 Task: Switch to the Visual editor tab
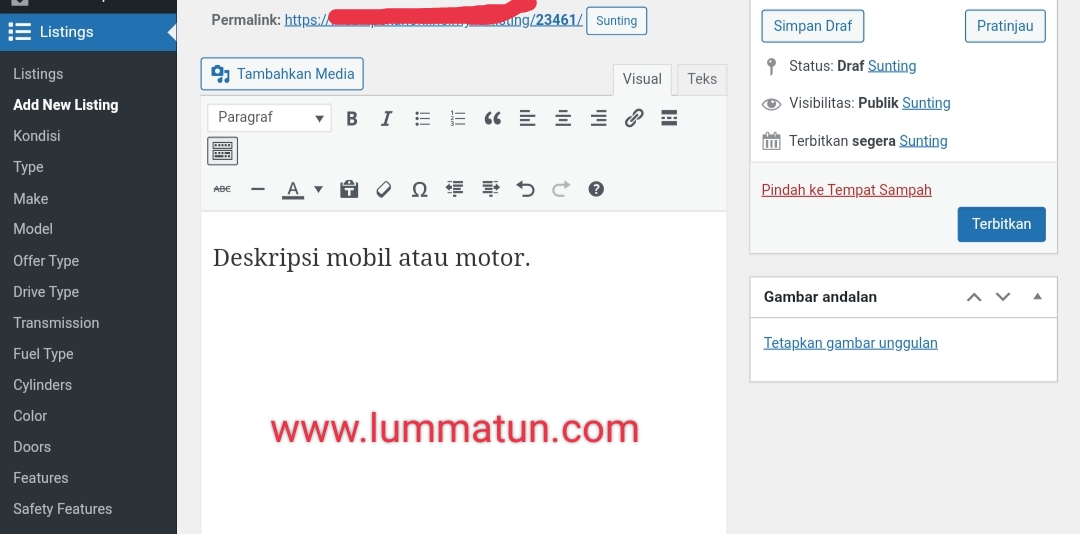pos(642,79)
